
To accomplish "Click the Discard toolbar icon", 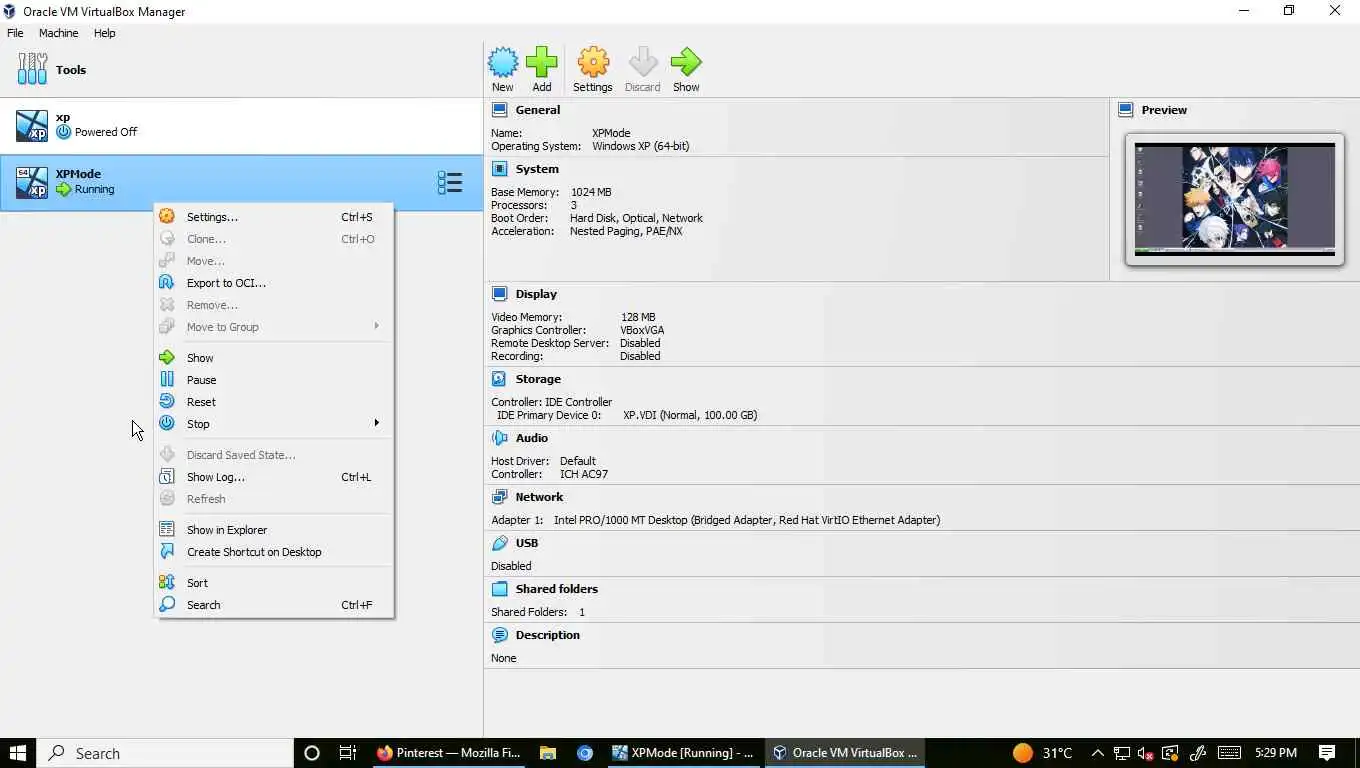I will point(643,62).
